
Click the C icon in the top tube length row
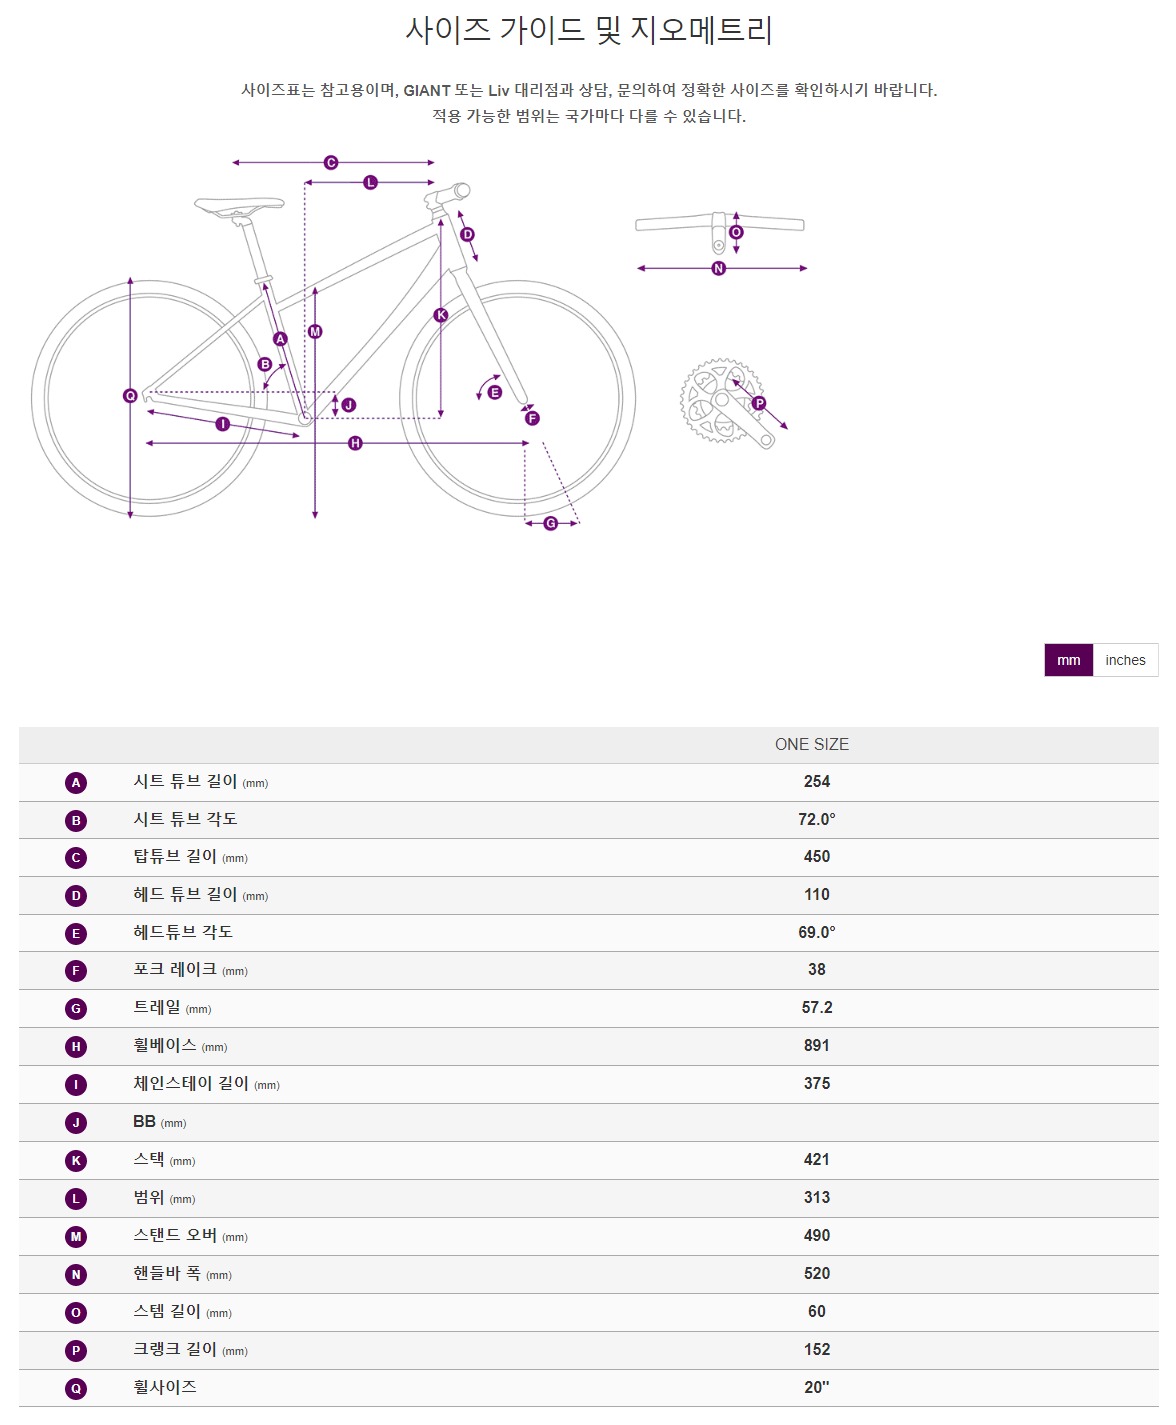pyautogui.click(x=76, y=858)
